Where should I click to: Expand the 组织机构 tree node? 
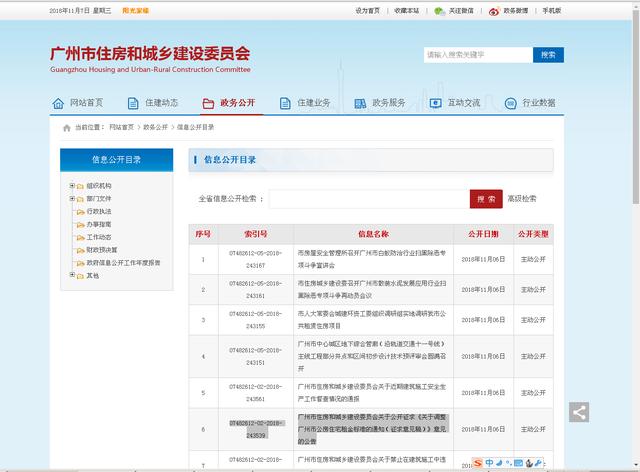point(72,186)
